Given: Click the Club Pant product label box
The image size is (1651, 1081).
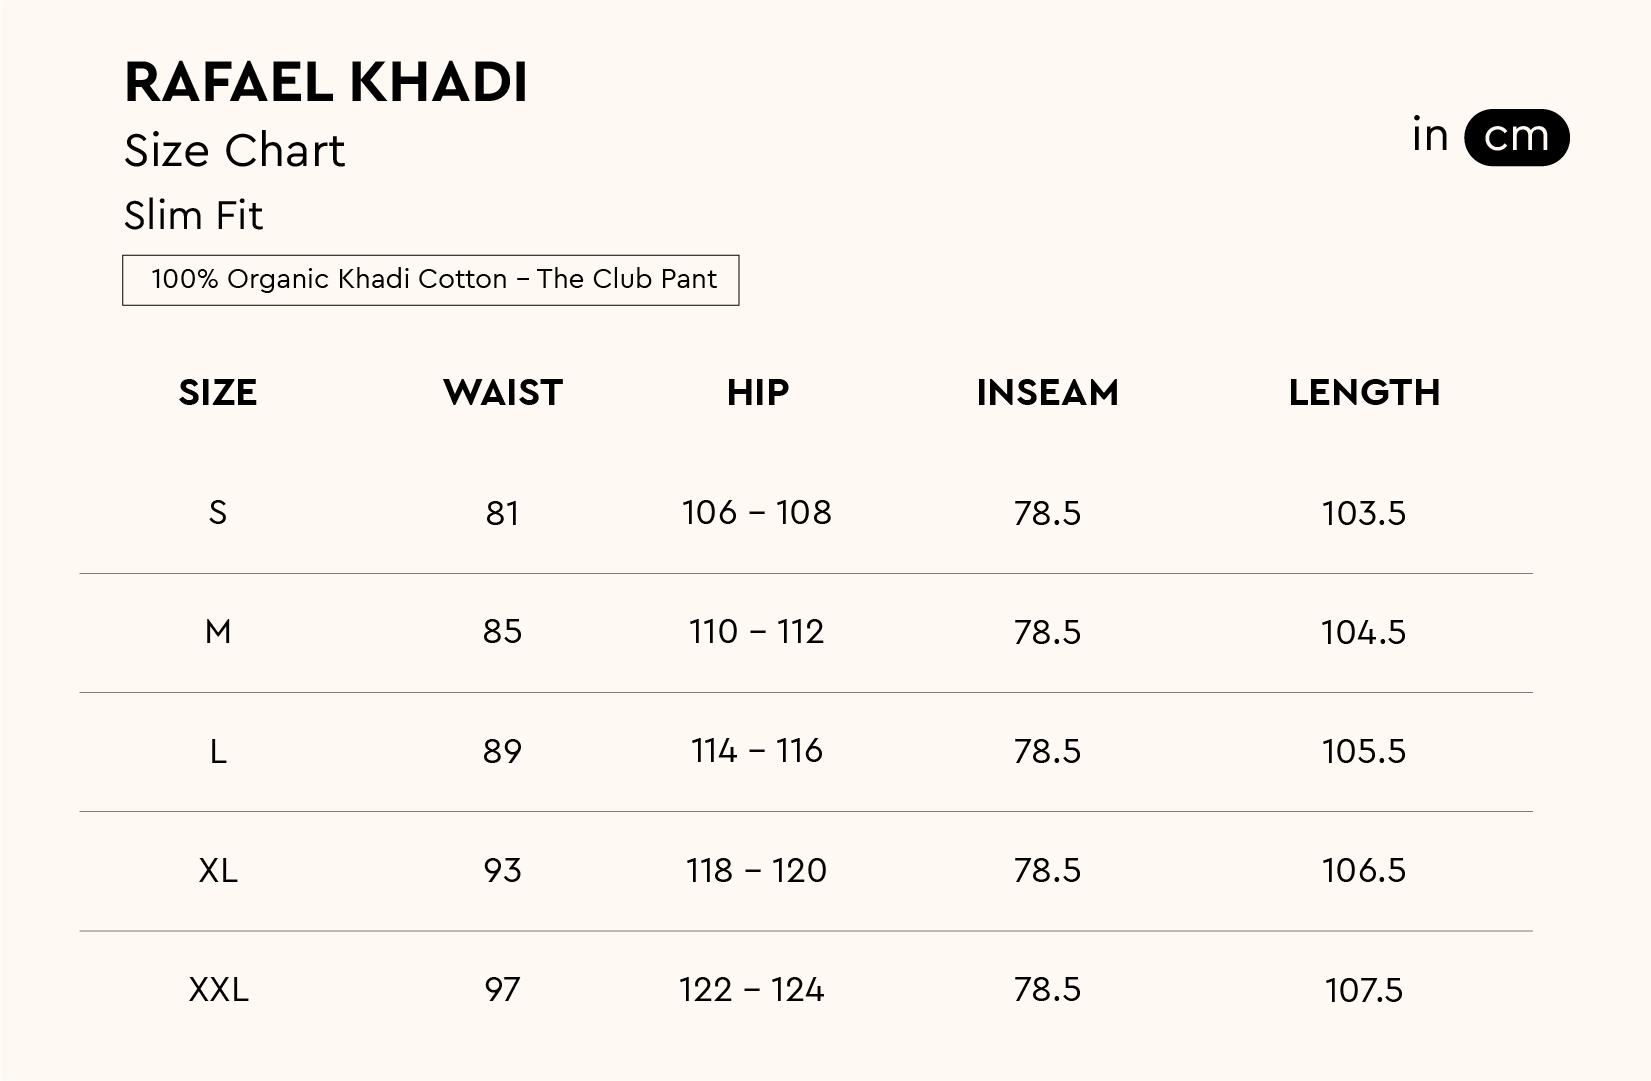Looking at the screenshot, I should [x=430, y=280].
